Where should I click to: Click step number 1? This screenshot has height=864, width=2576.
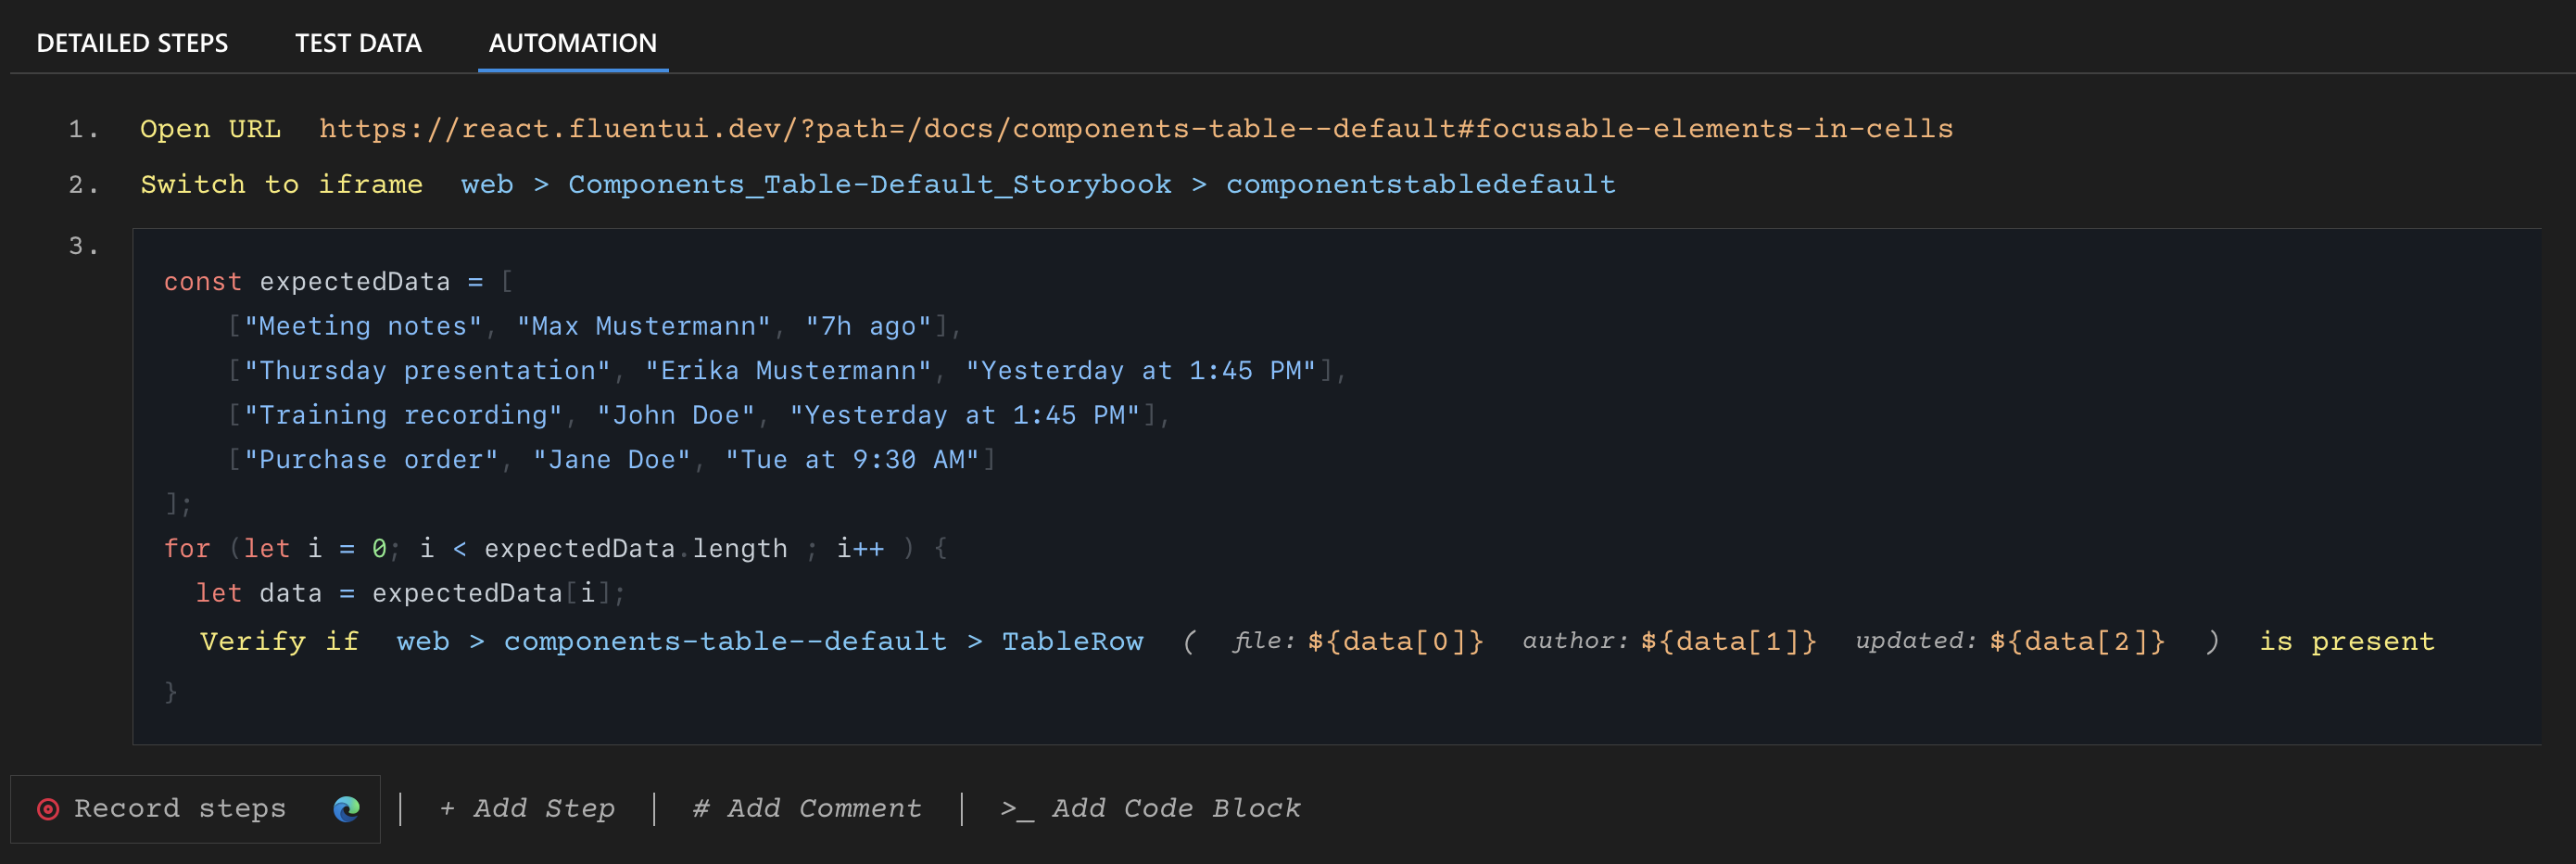point(84,129)
